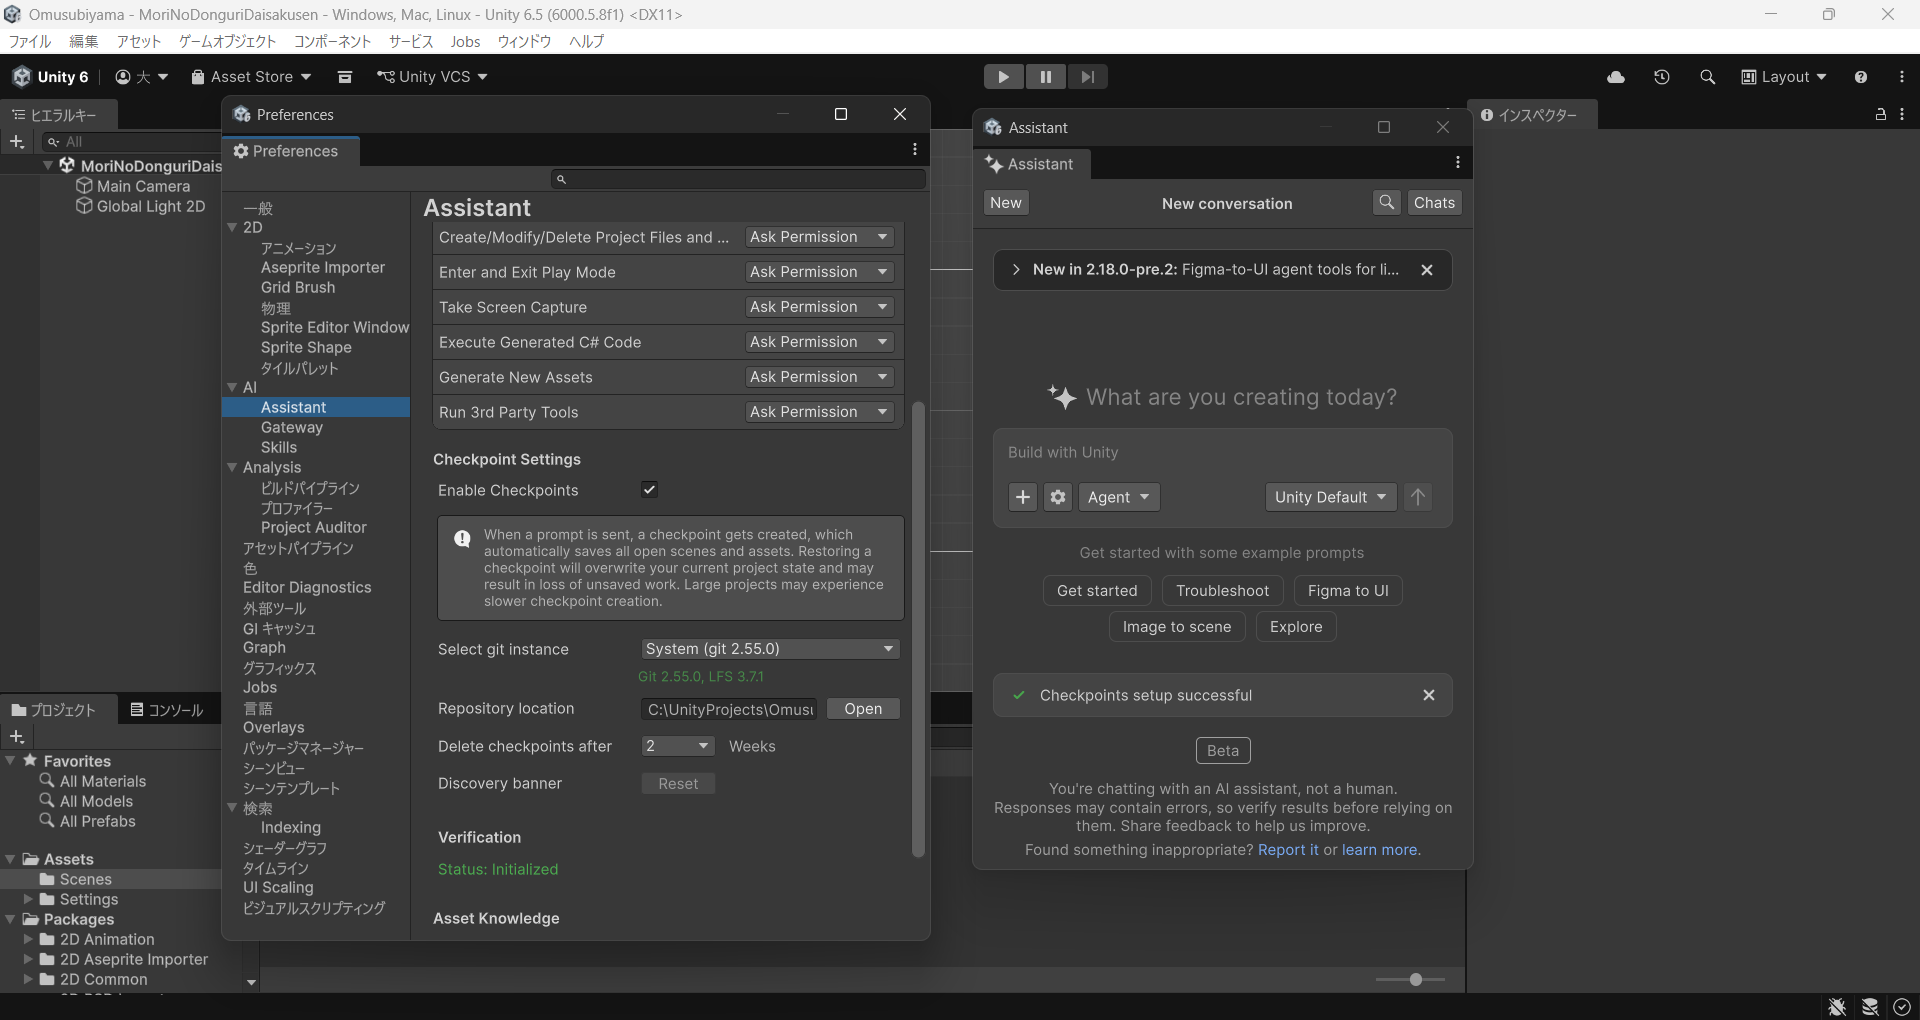Click the learn more link

click(1379, 850)
